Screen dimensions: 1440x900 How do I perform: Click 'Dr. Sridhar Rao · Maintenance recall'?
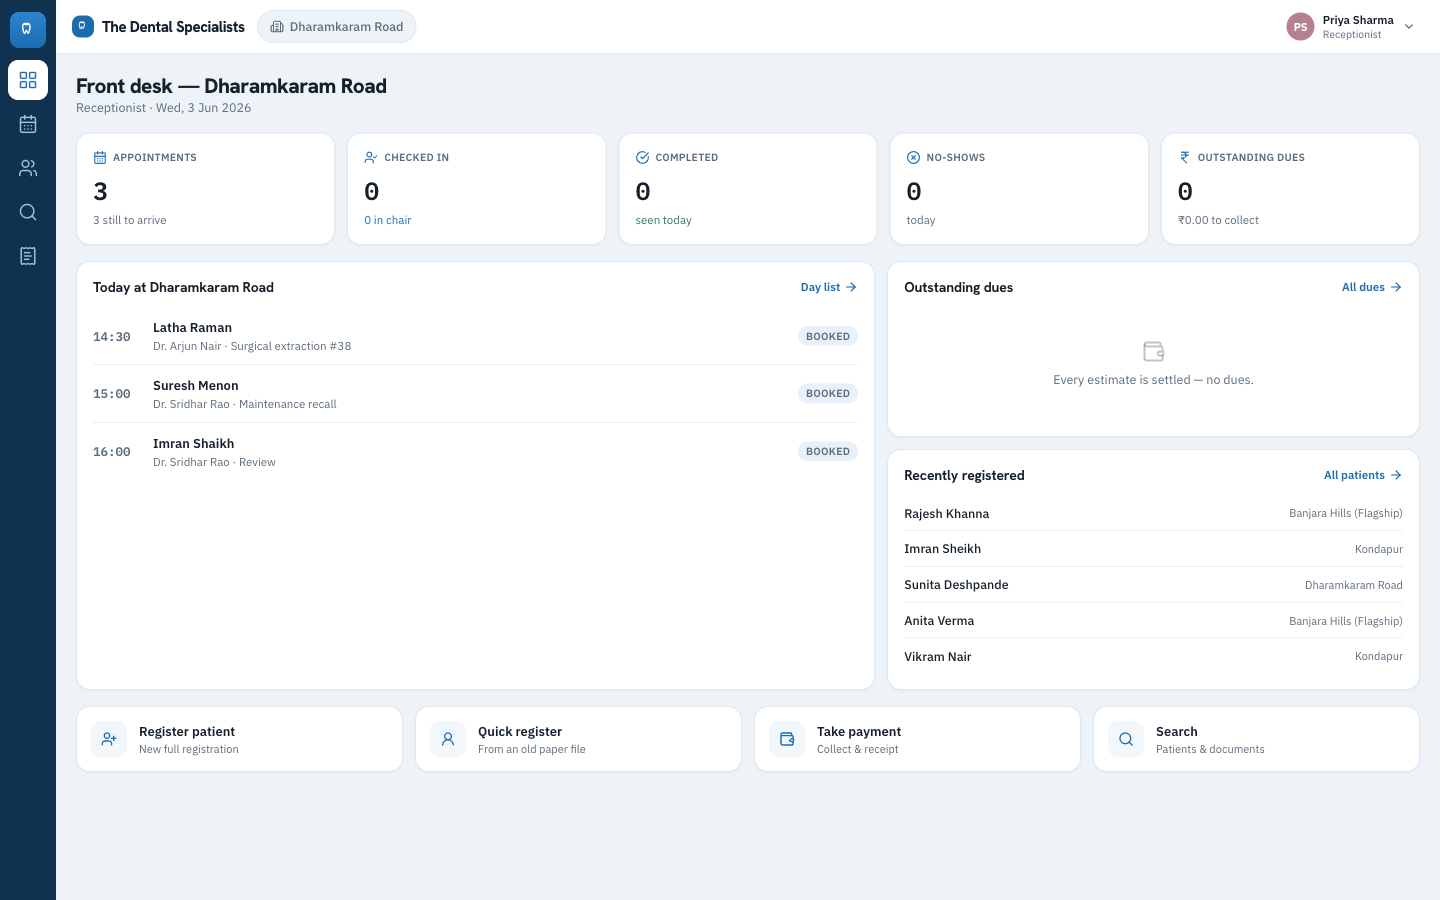tap(245, 404)
